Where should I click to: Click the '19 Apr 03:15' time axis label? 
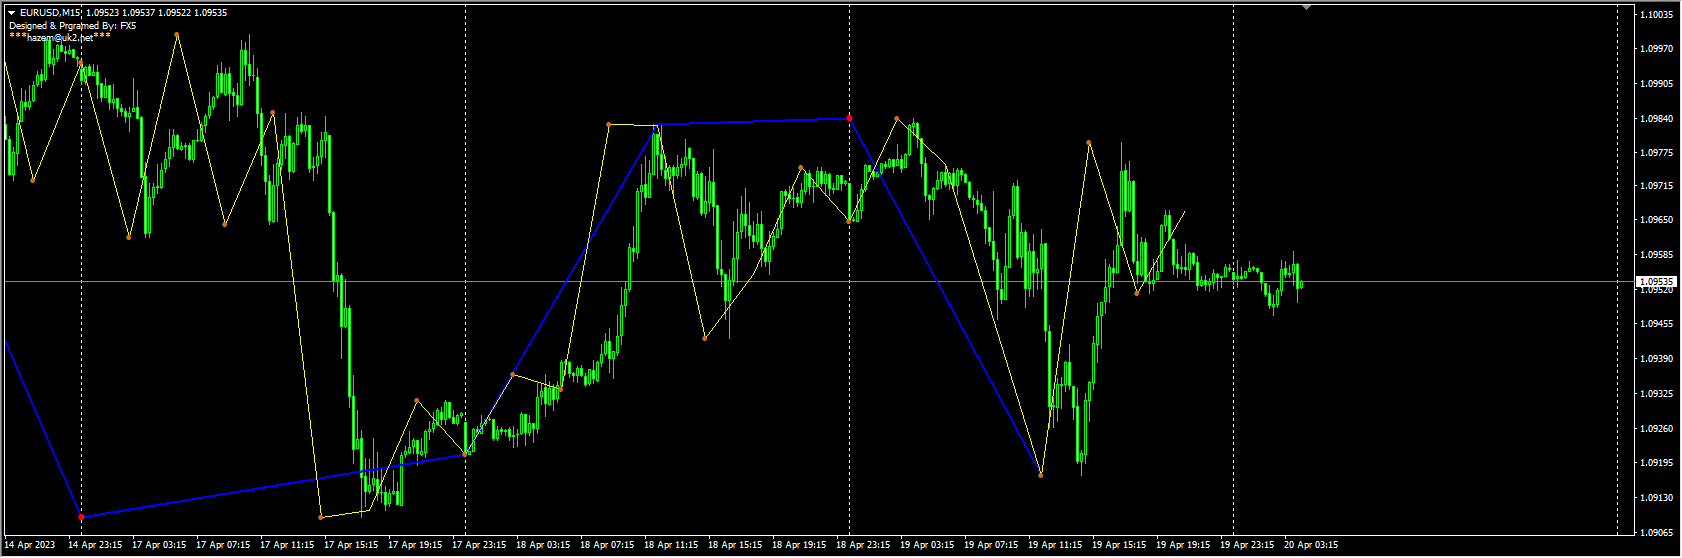[x=927, y=546]
